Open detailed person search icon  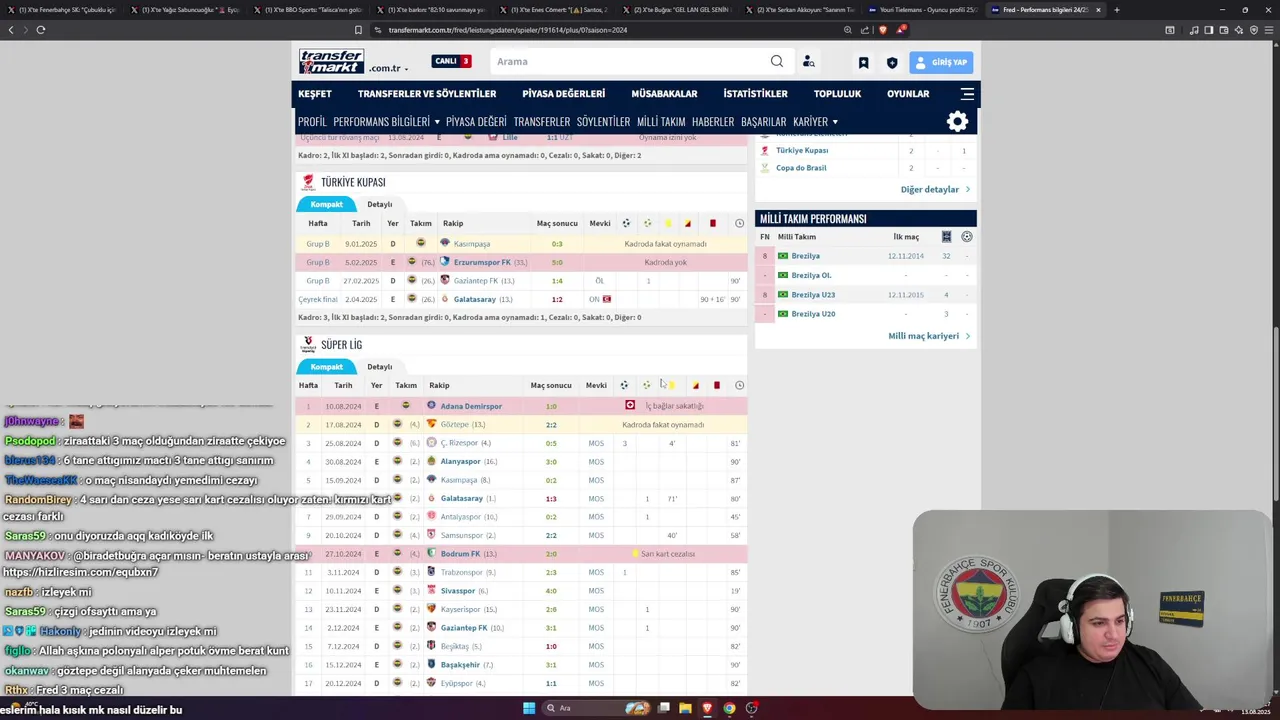click(809, 62)
